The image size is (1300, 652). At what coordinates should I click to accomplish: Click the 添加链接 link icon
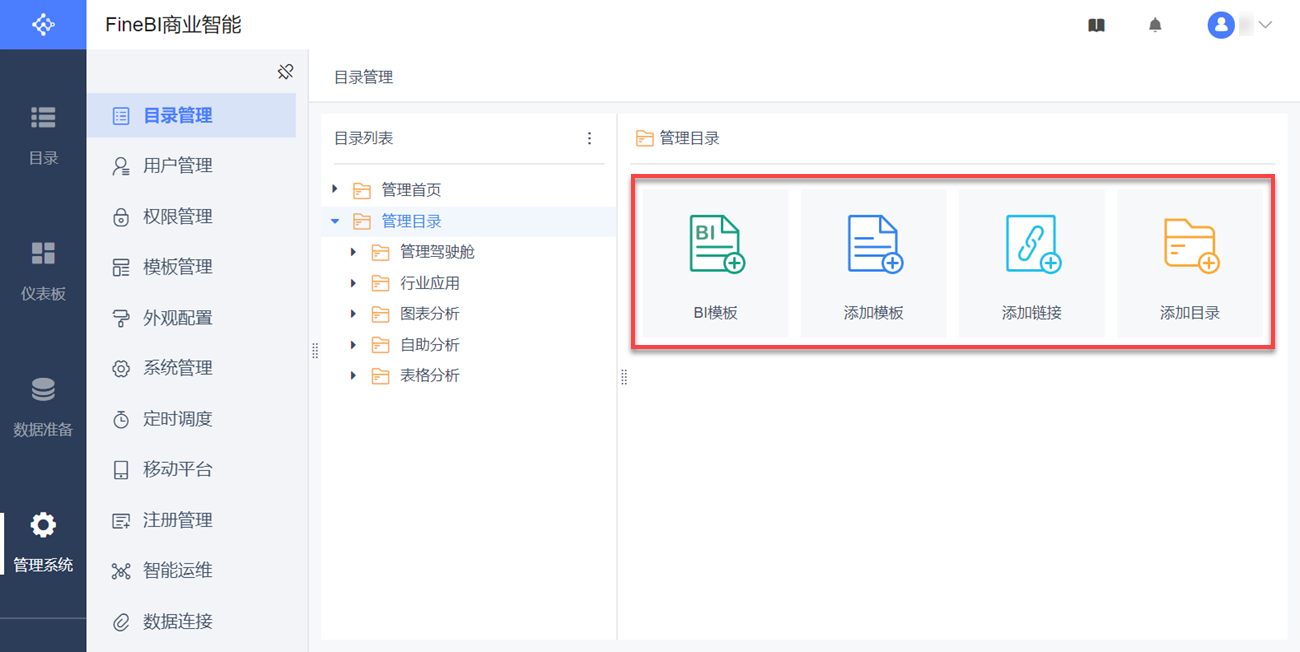[1032, 245]
